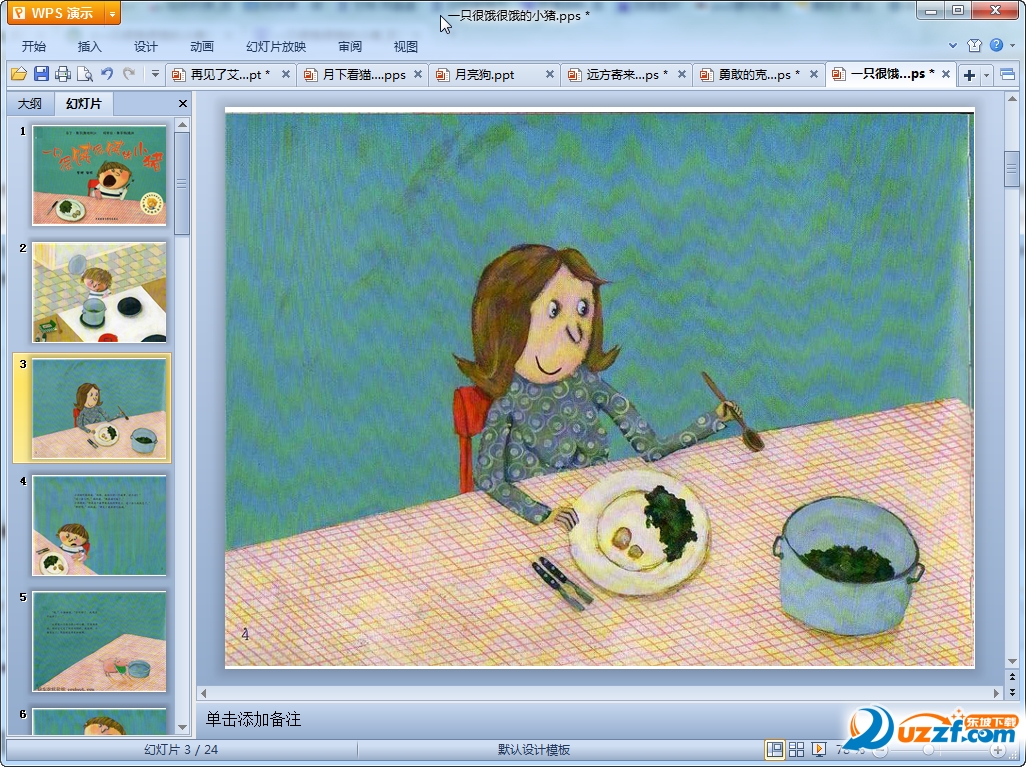1026x767 pixels.
Task: Print the presentation via the printer icon
Action: [63, 74]
